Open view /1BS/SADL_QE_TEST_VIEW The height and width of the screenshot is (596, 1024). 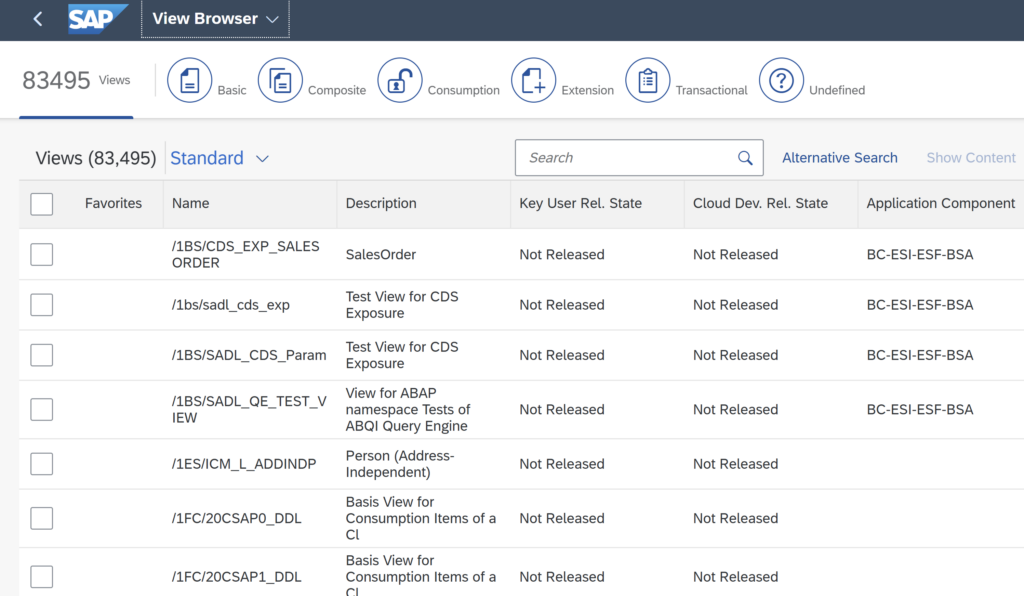click(249, 409)
